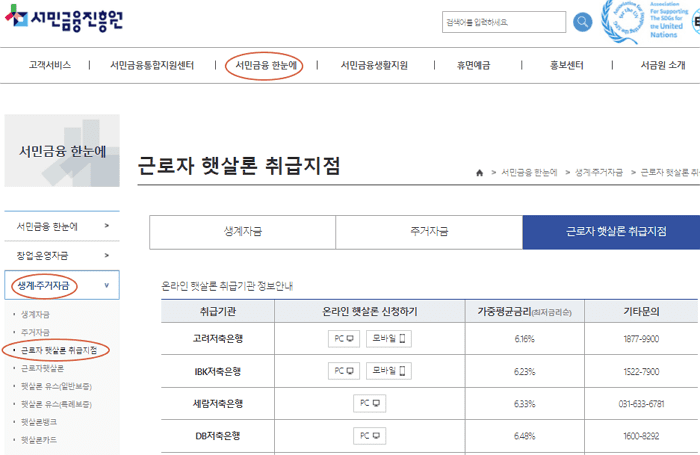
Task: Collapse 생계·주거자금 sidebar section
Action: tap(62, 285)
